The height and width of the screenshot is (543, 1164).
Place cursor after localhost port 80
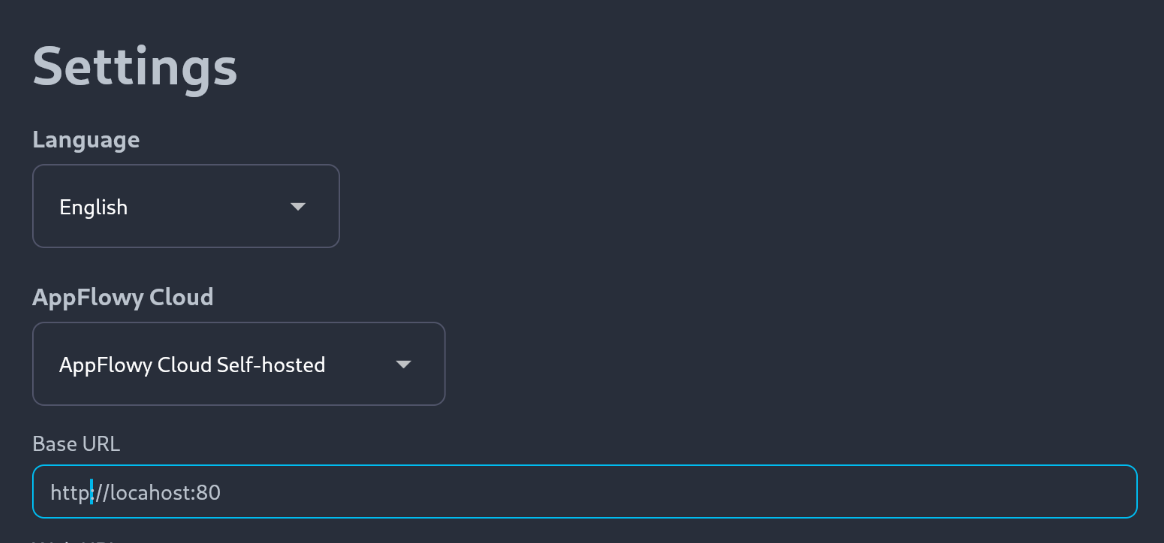222,492
